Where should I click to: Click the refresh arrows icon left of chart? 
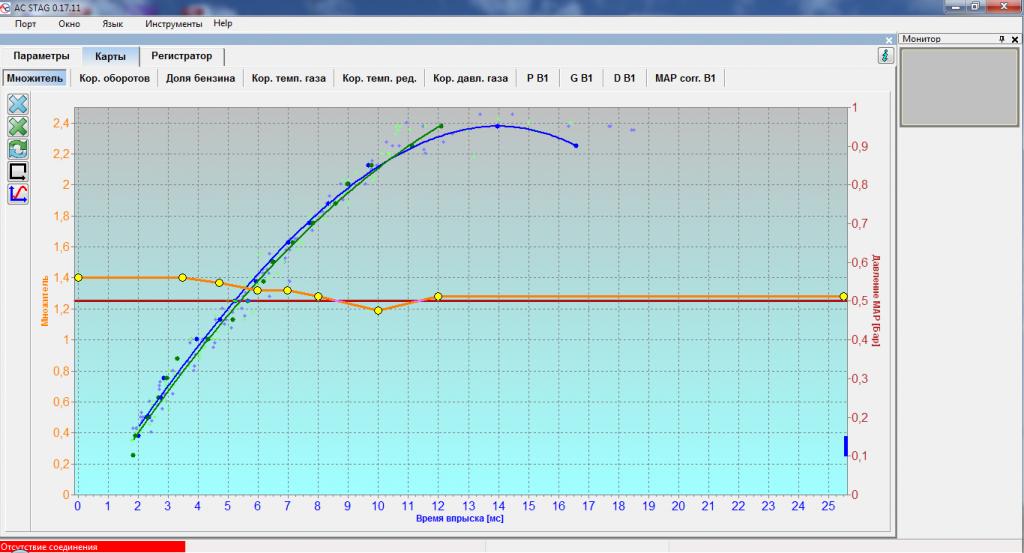(18, 149)
